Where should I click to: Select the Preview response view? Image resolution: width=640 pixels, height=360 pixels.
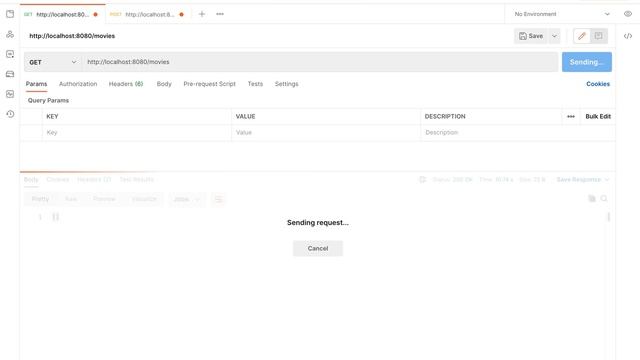pos(104,199)
